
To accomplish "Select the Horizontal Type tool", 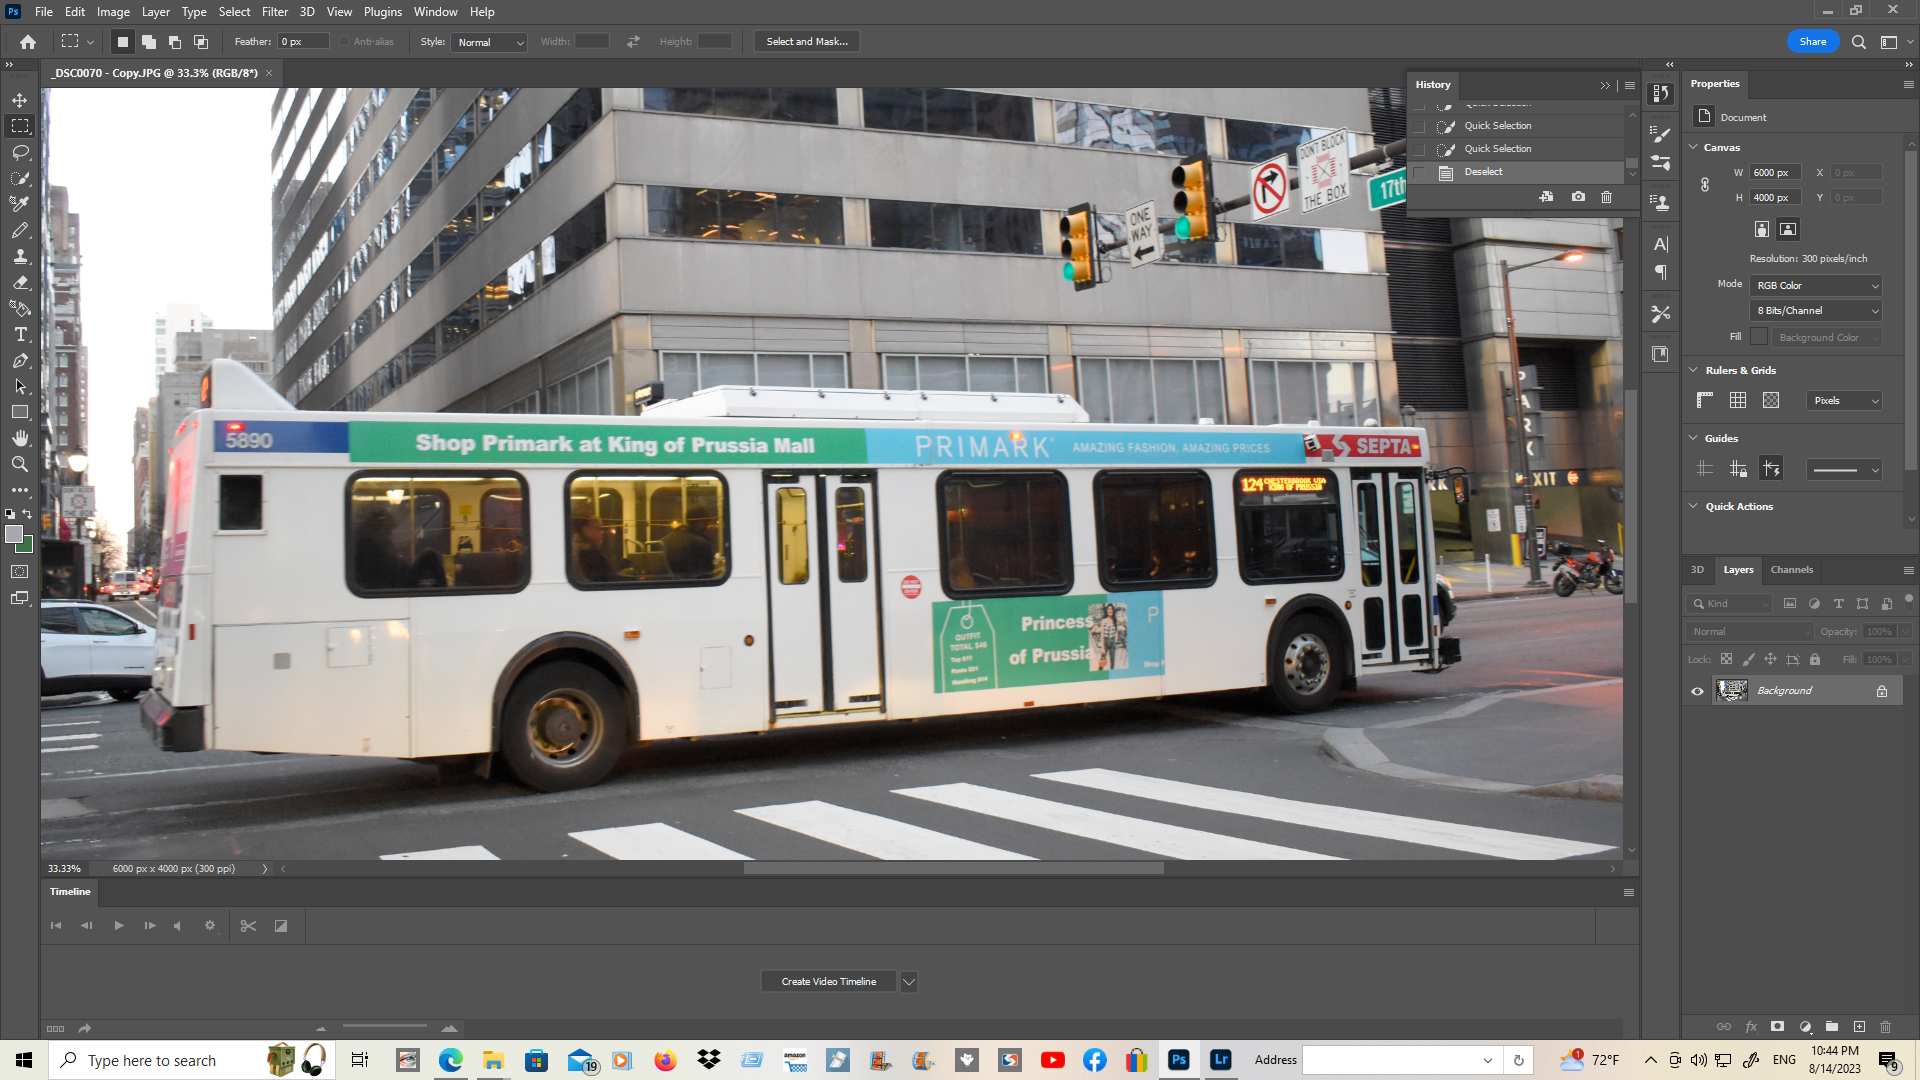I will pyautogui.click(x=20, y=334).
